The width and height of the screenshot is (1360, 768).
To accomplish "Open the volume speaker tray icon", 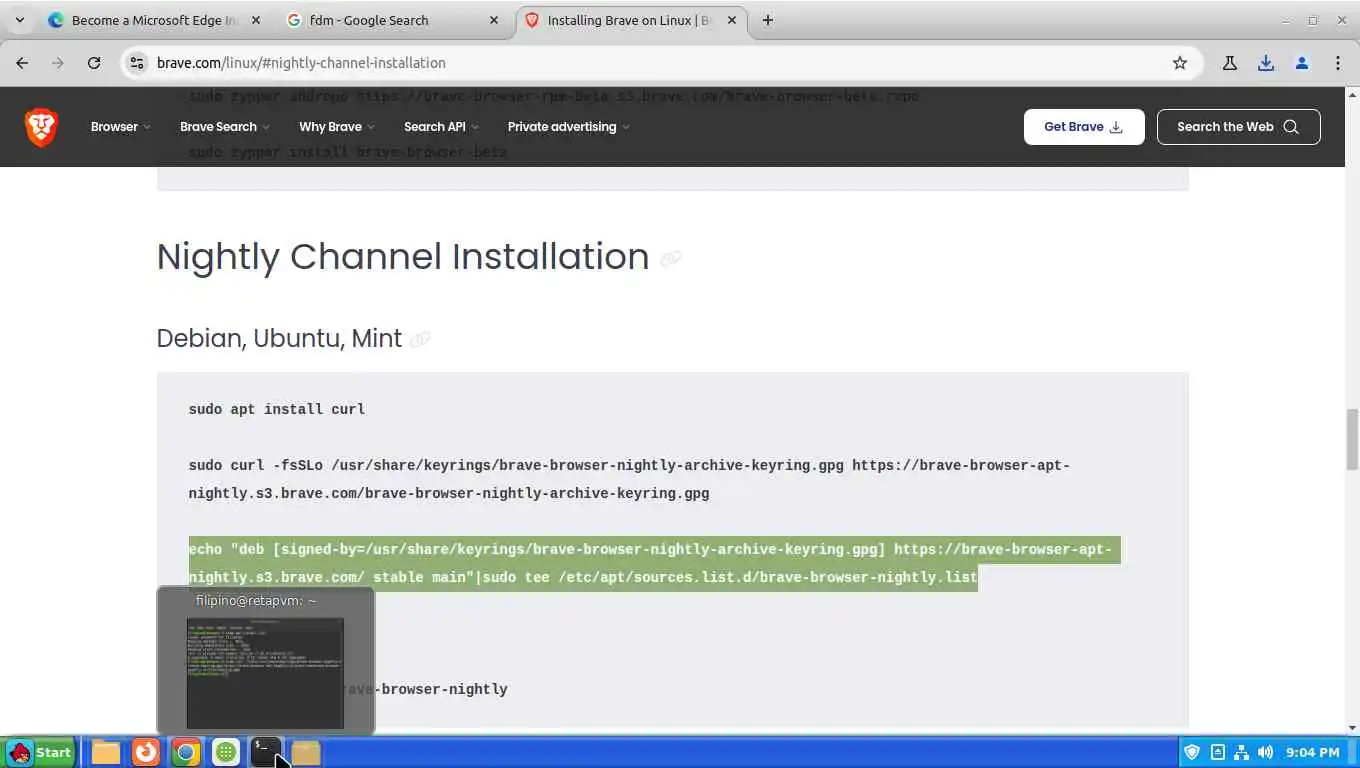I will click(1265, 752).
